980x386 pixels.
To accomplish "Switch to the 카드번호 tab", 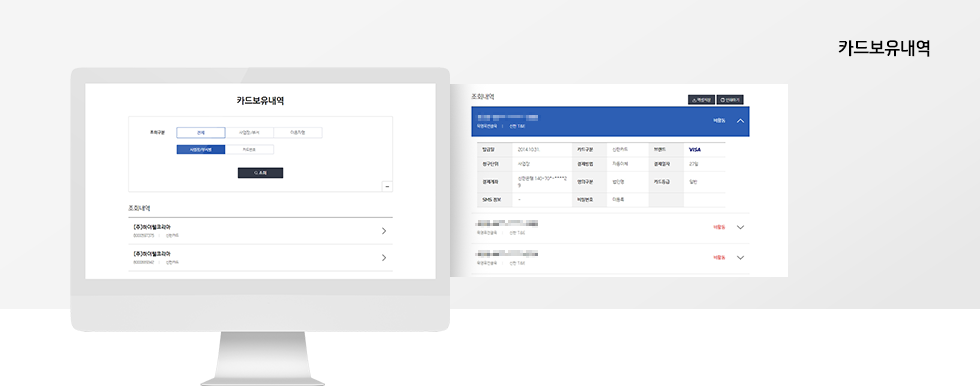I will [x=249, y=150].
